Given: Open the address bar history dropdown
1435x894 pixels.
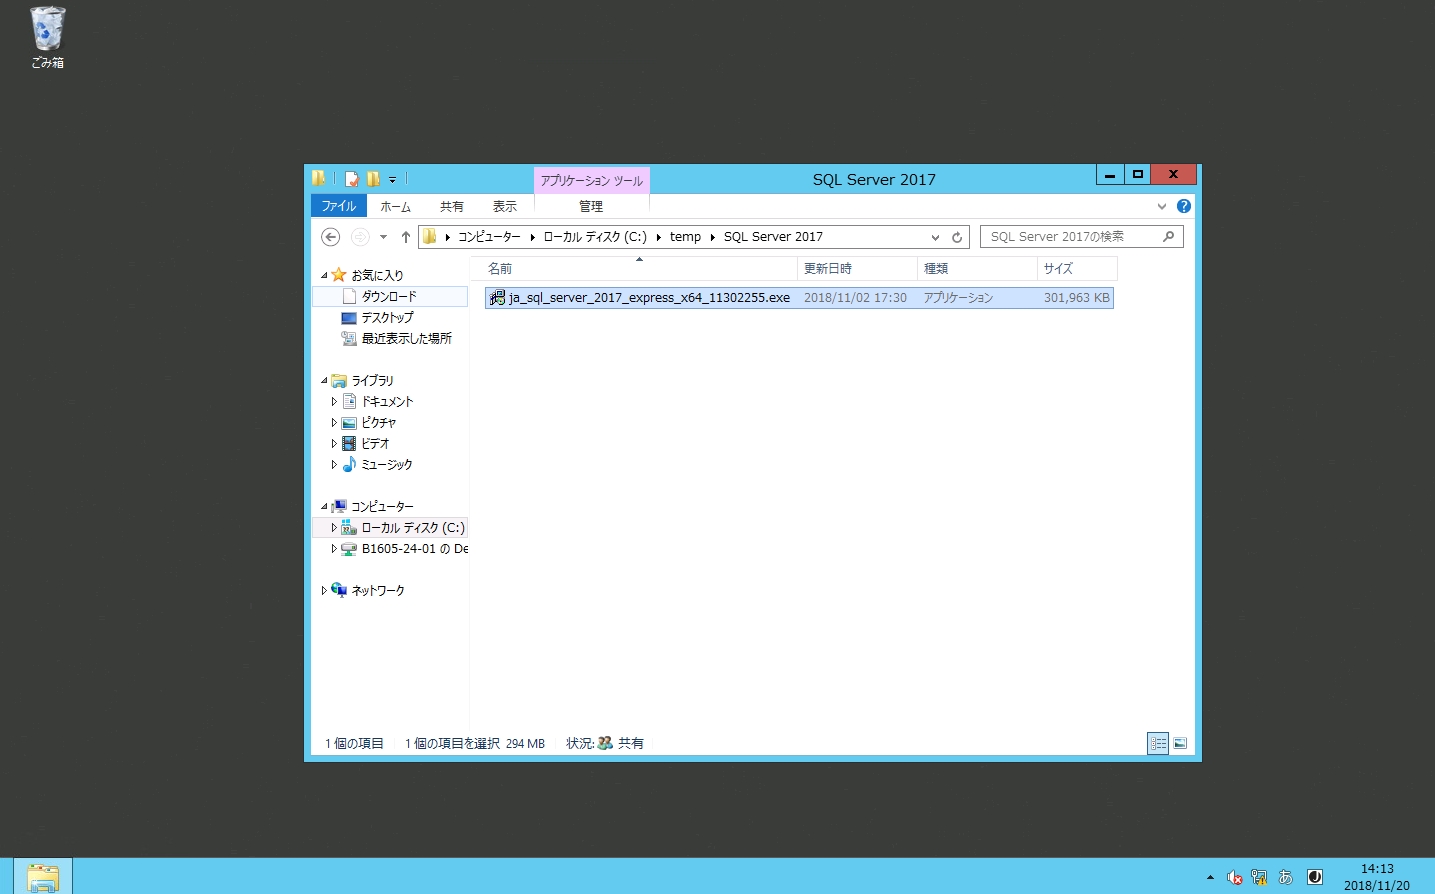Looking at the screenshot, I should click(x=935, y=237).
